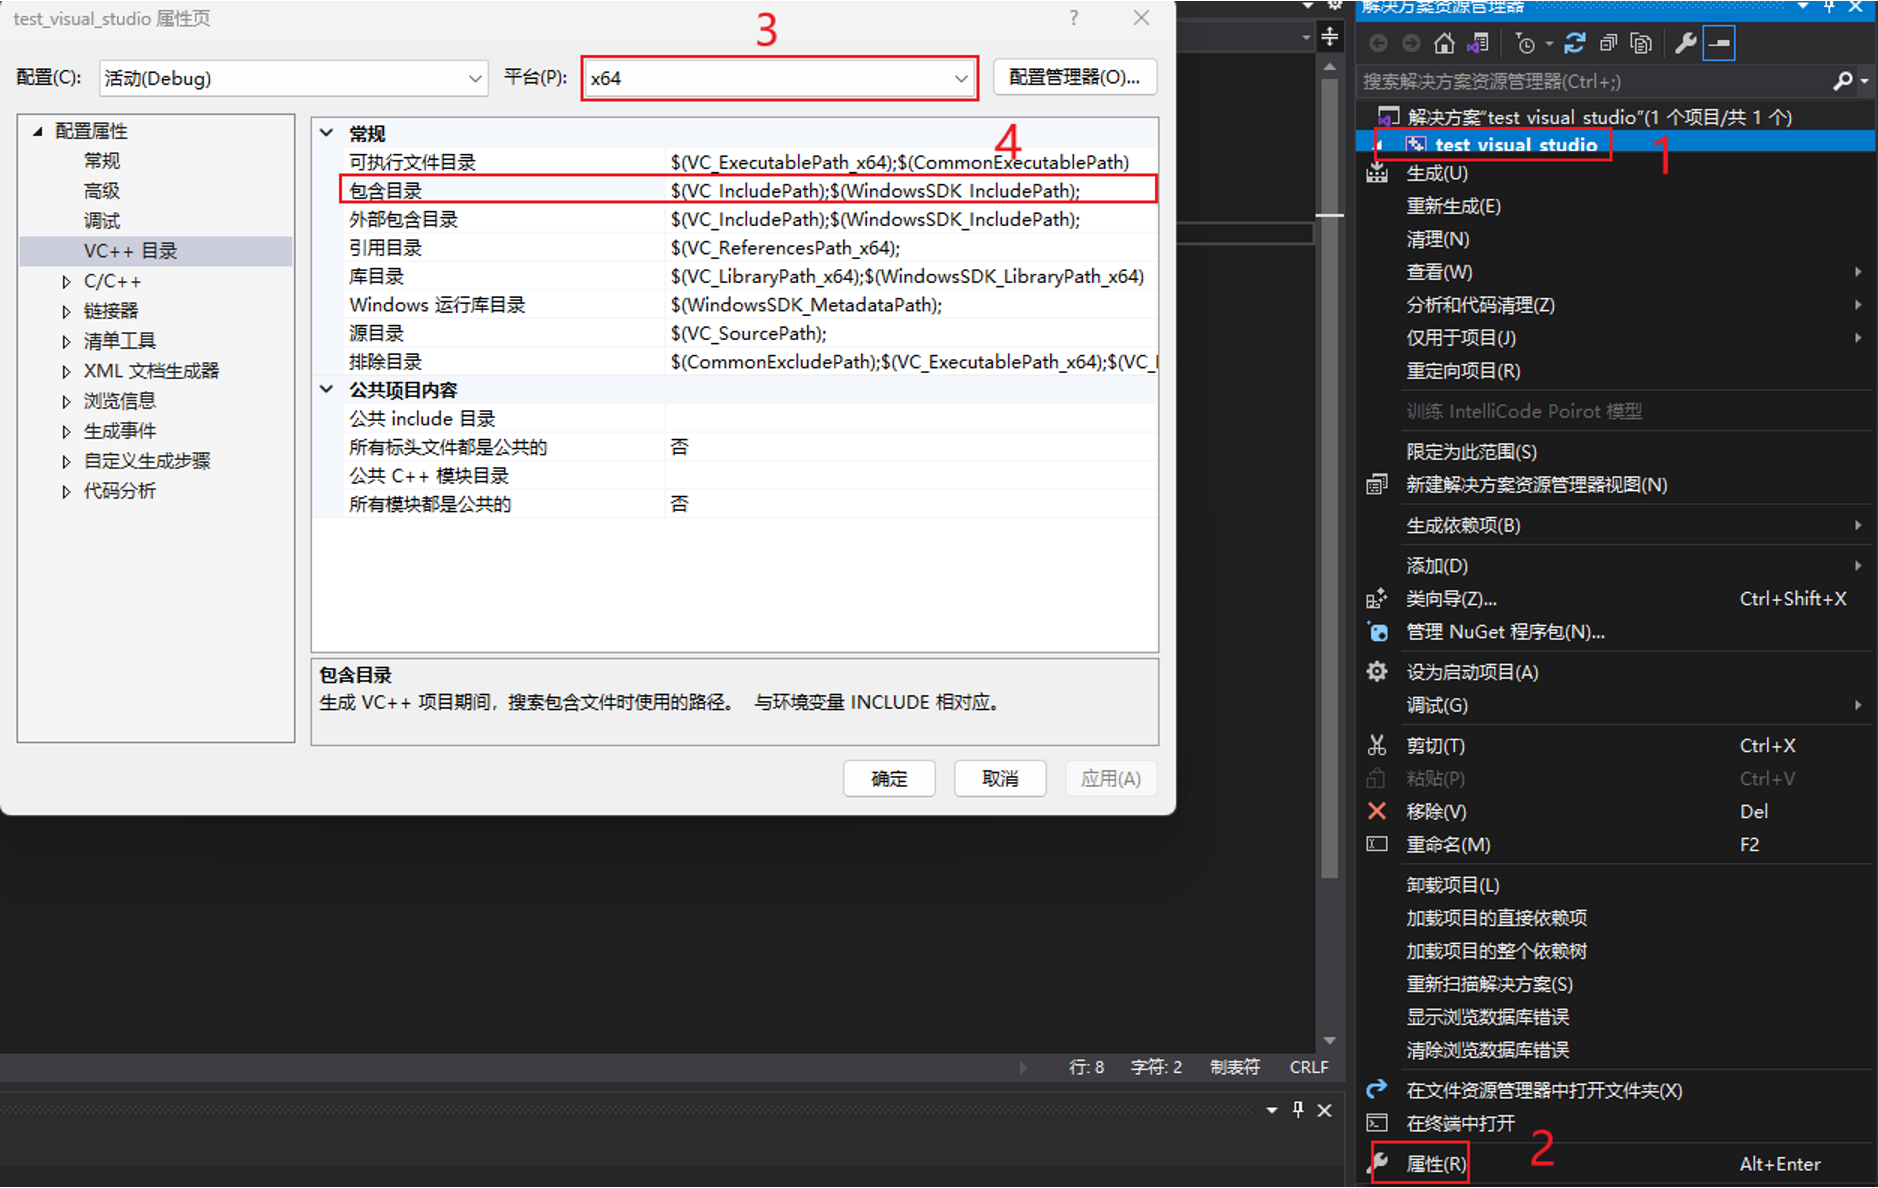
Task: Click the forward arrow in Solution Explorer toolbar
Action: 1411,43
